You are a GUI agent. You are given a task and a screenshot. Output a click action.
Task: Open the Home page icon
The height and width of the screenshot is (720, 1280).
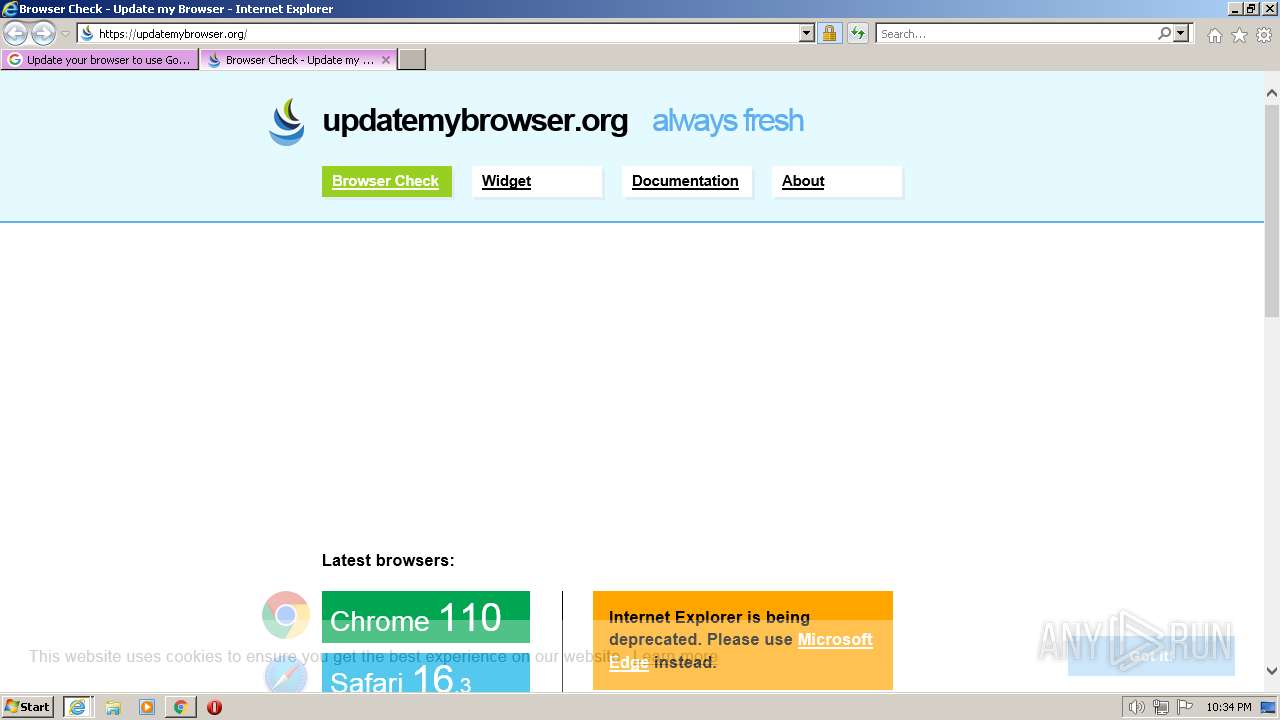pyautogui.click(x=1214, y=35)
